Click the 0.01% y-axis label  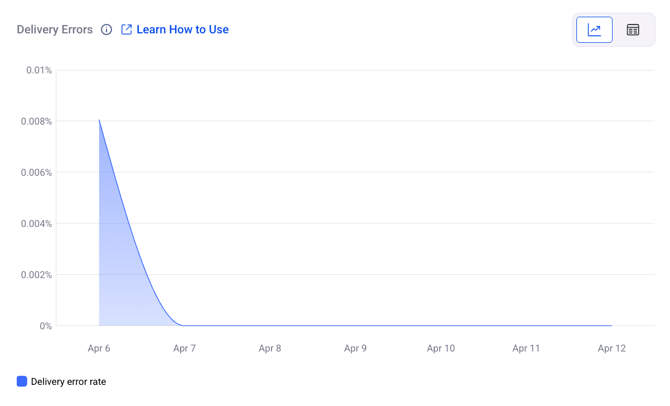(x=39, y=71)
